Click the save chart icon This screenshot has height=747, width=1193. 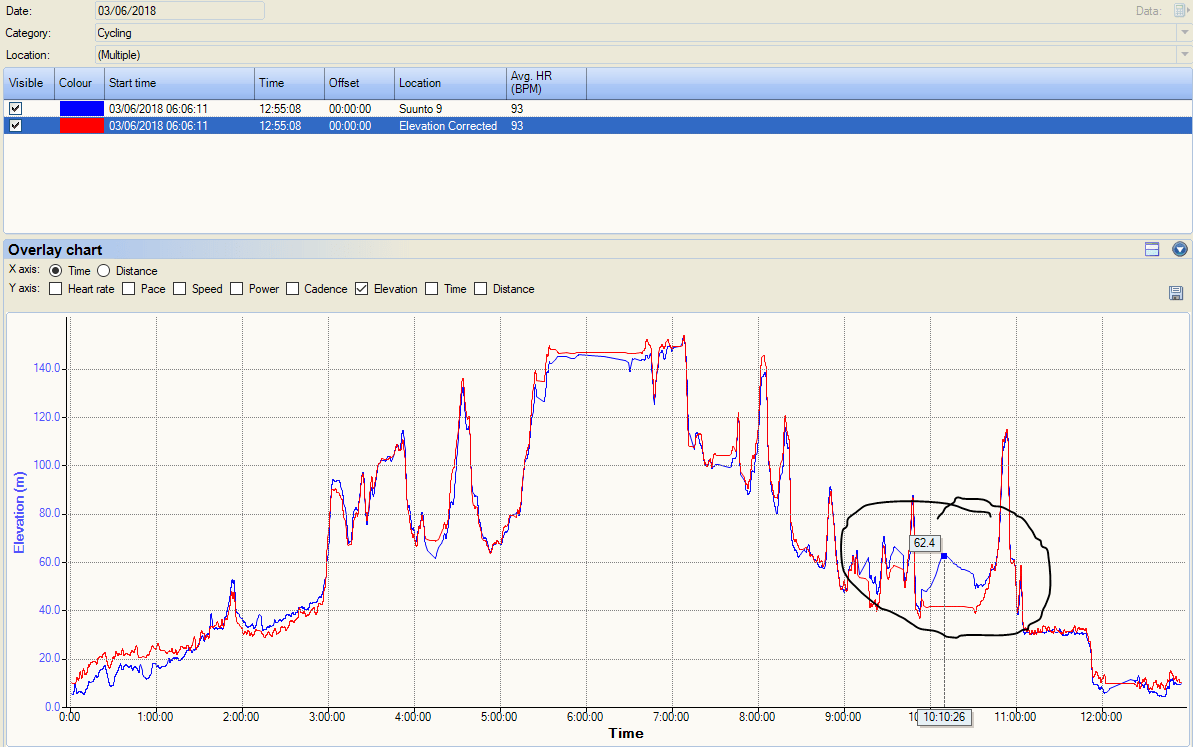(x=1176, y=293)
